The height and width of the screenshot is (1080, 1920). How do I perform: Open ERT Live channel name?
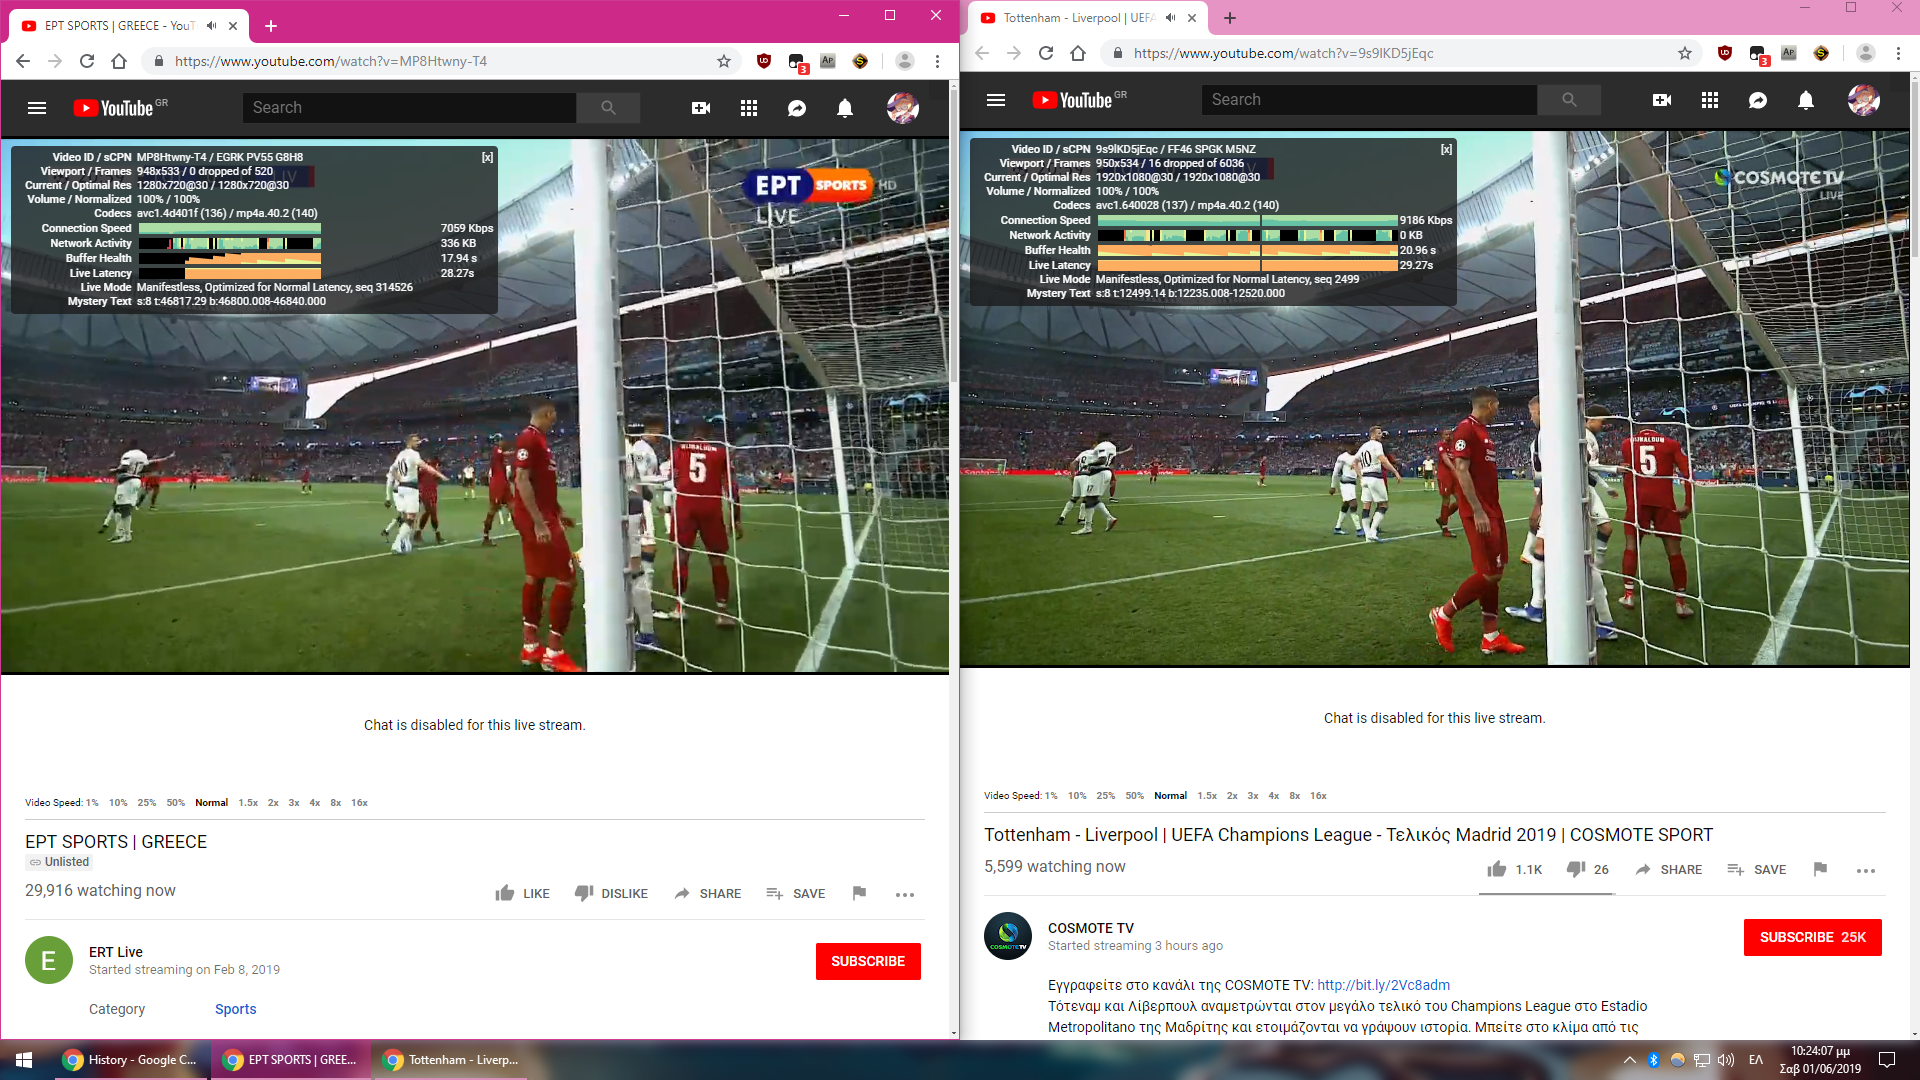pyautogui.click(x=115, y=952)
